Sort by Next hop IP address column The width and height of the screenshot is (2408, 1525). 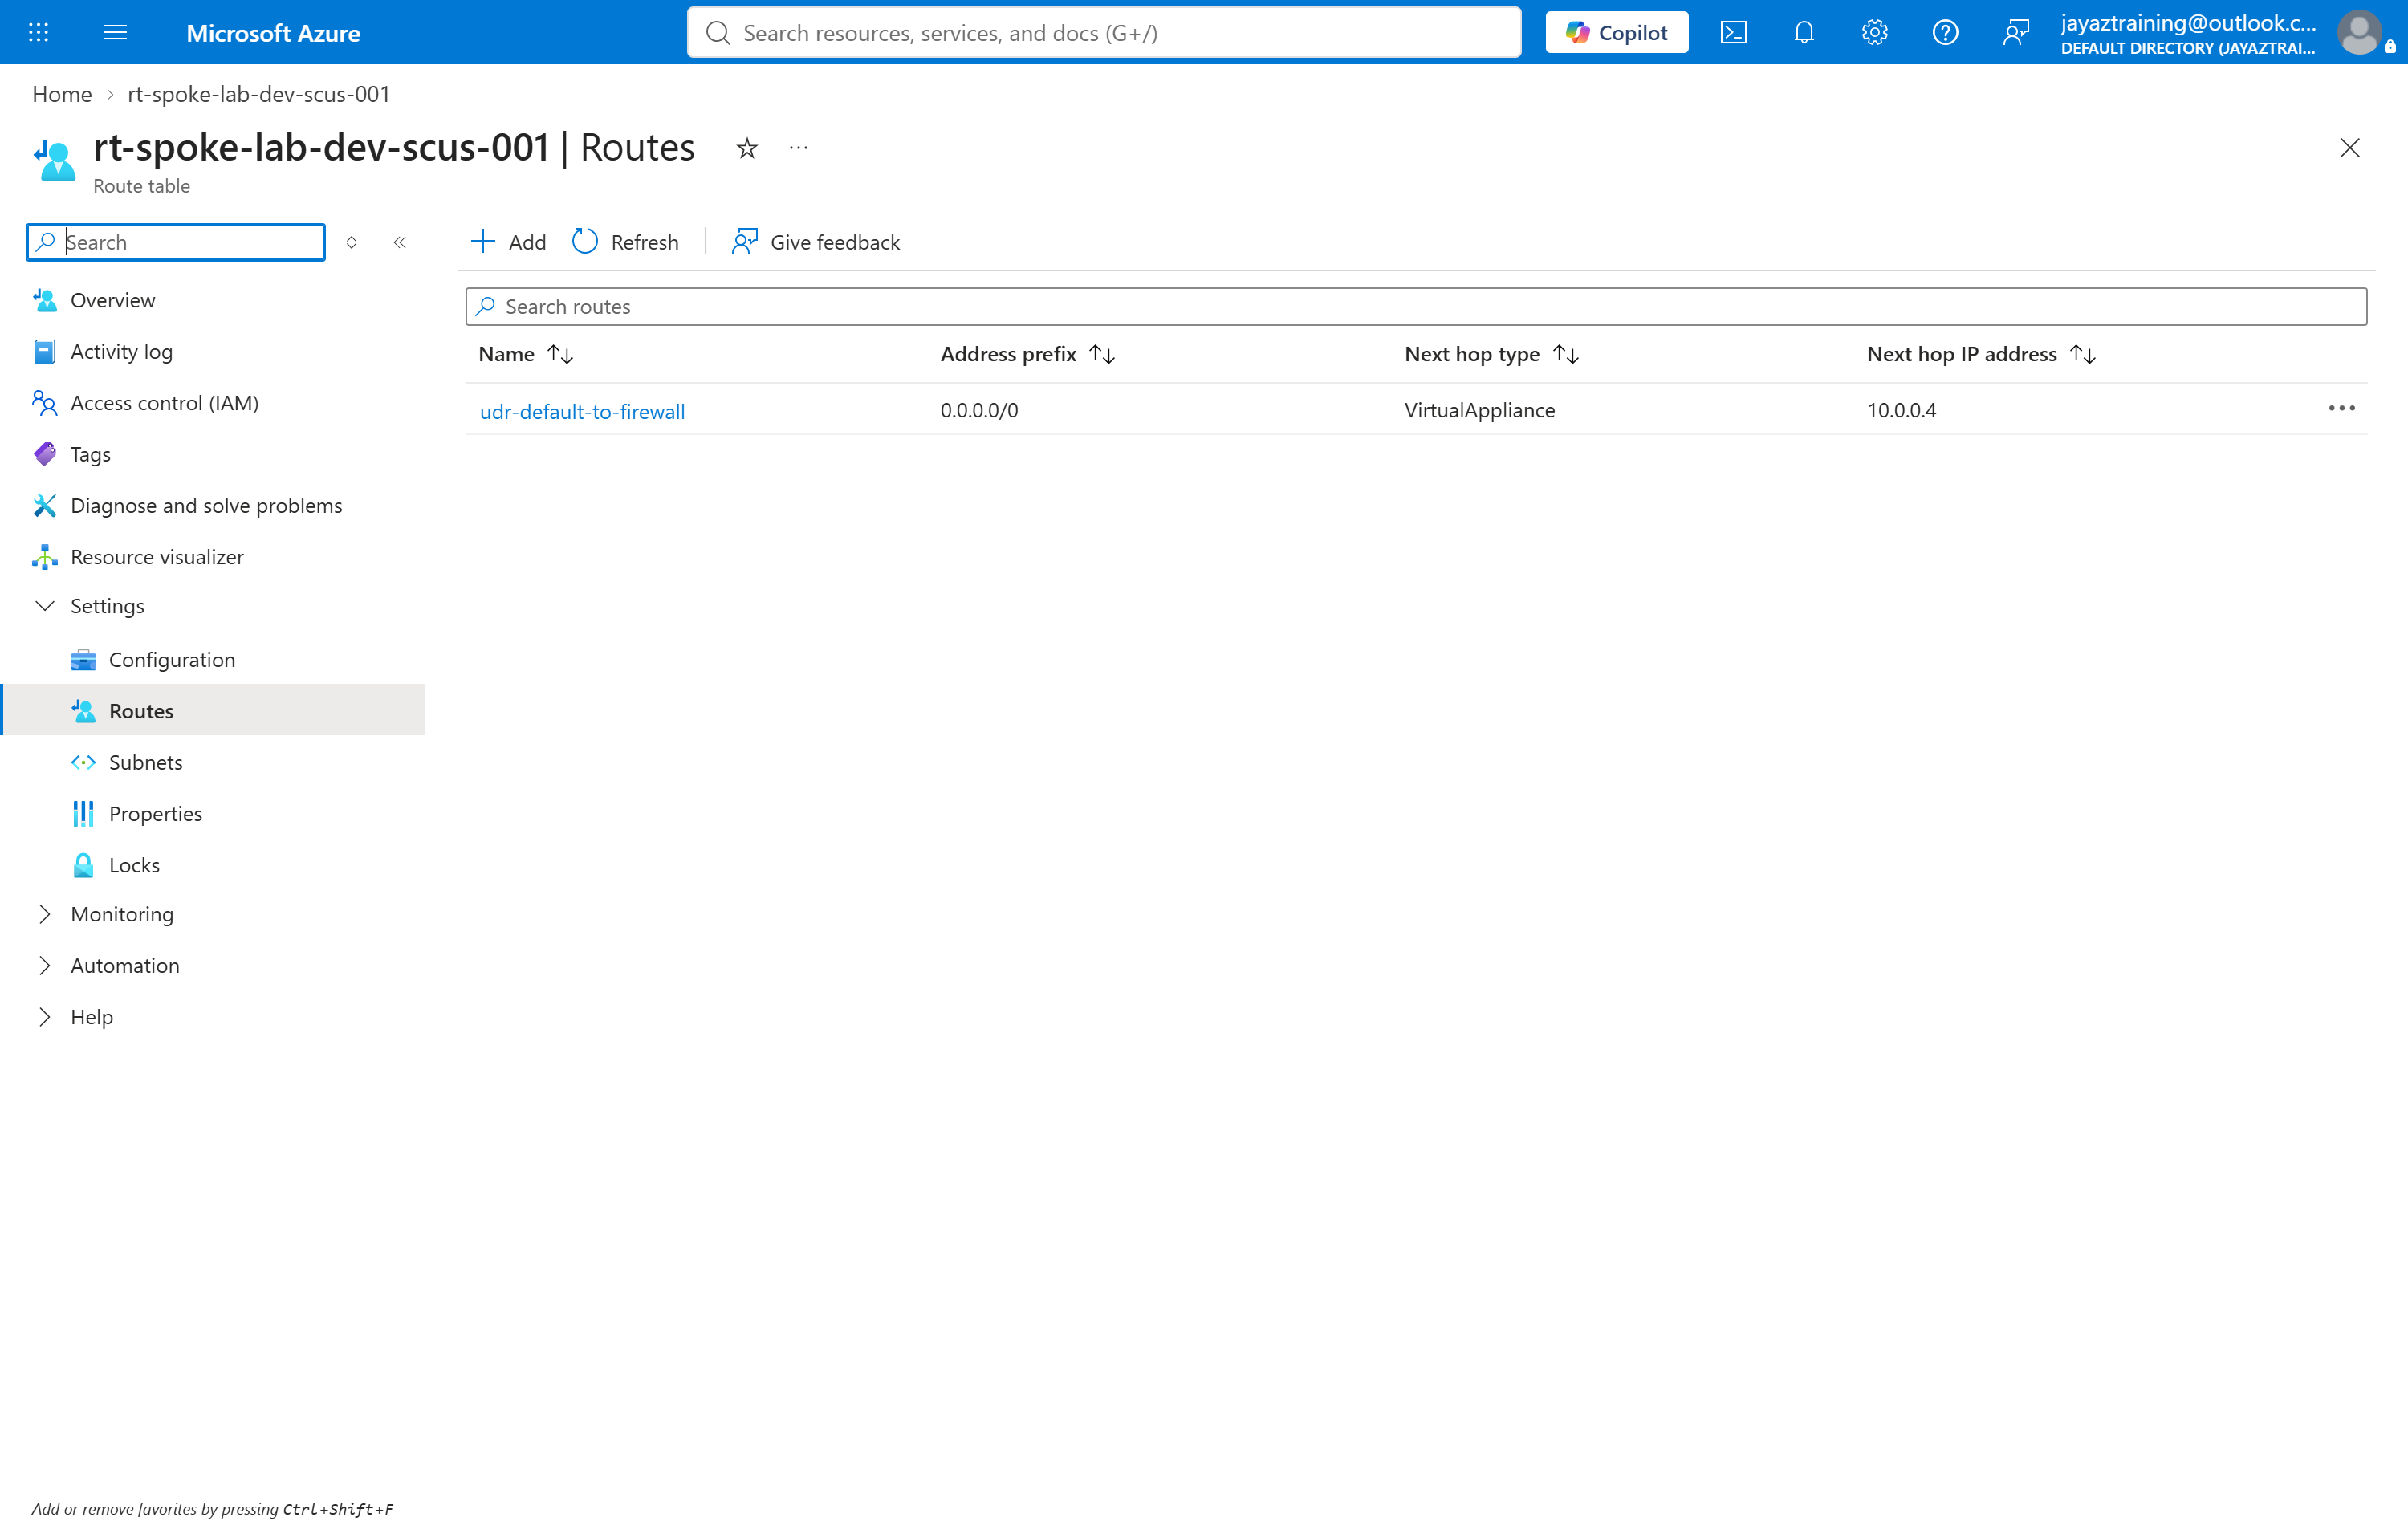point(1980,354)
